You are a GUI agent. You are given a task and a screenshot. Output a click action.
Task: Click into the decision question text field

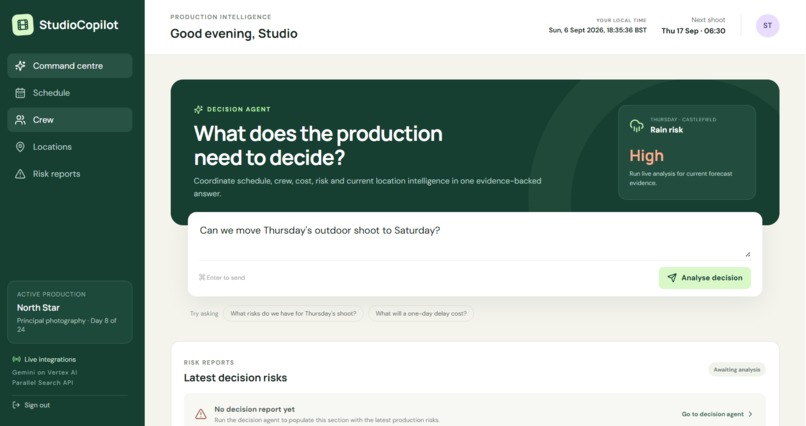click(x=475, y=239)
